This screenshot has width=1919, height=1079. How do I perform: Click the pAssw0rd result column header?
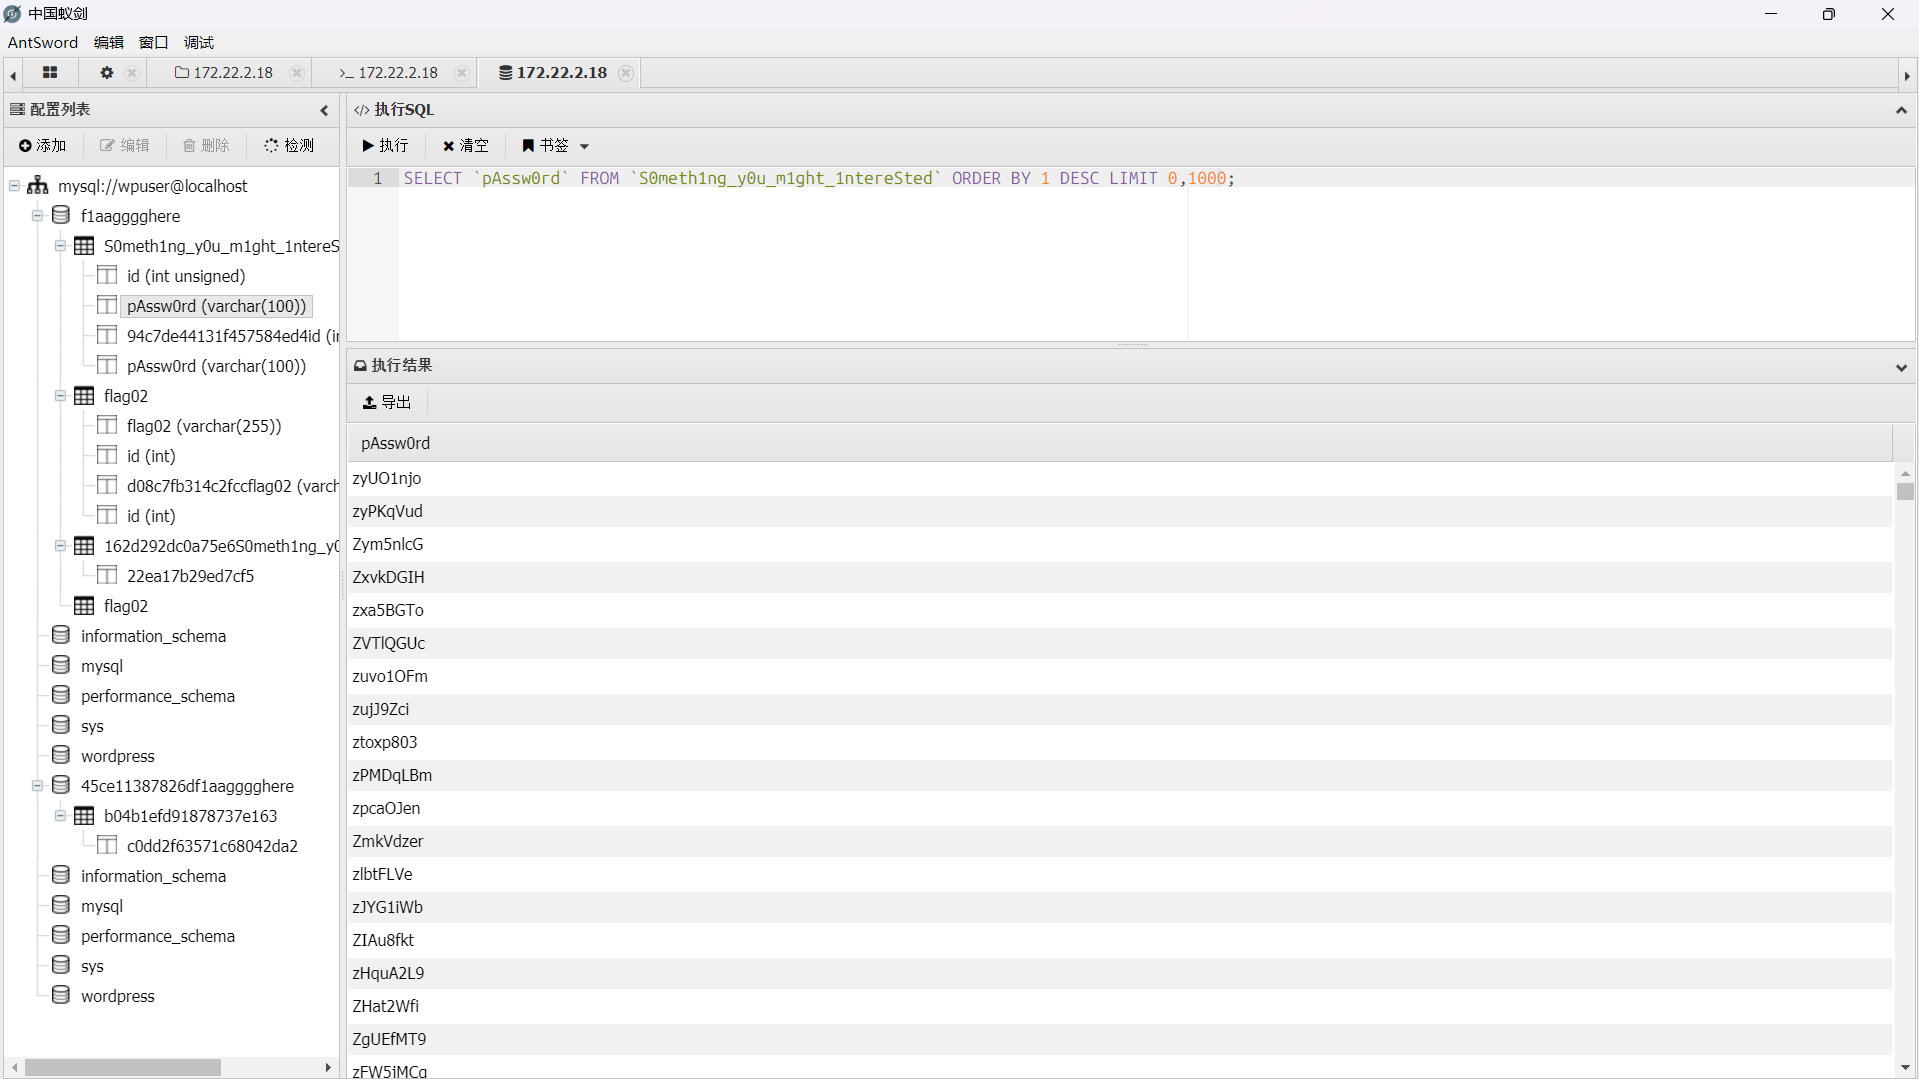(x=395, y=443)
